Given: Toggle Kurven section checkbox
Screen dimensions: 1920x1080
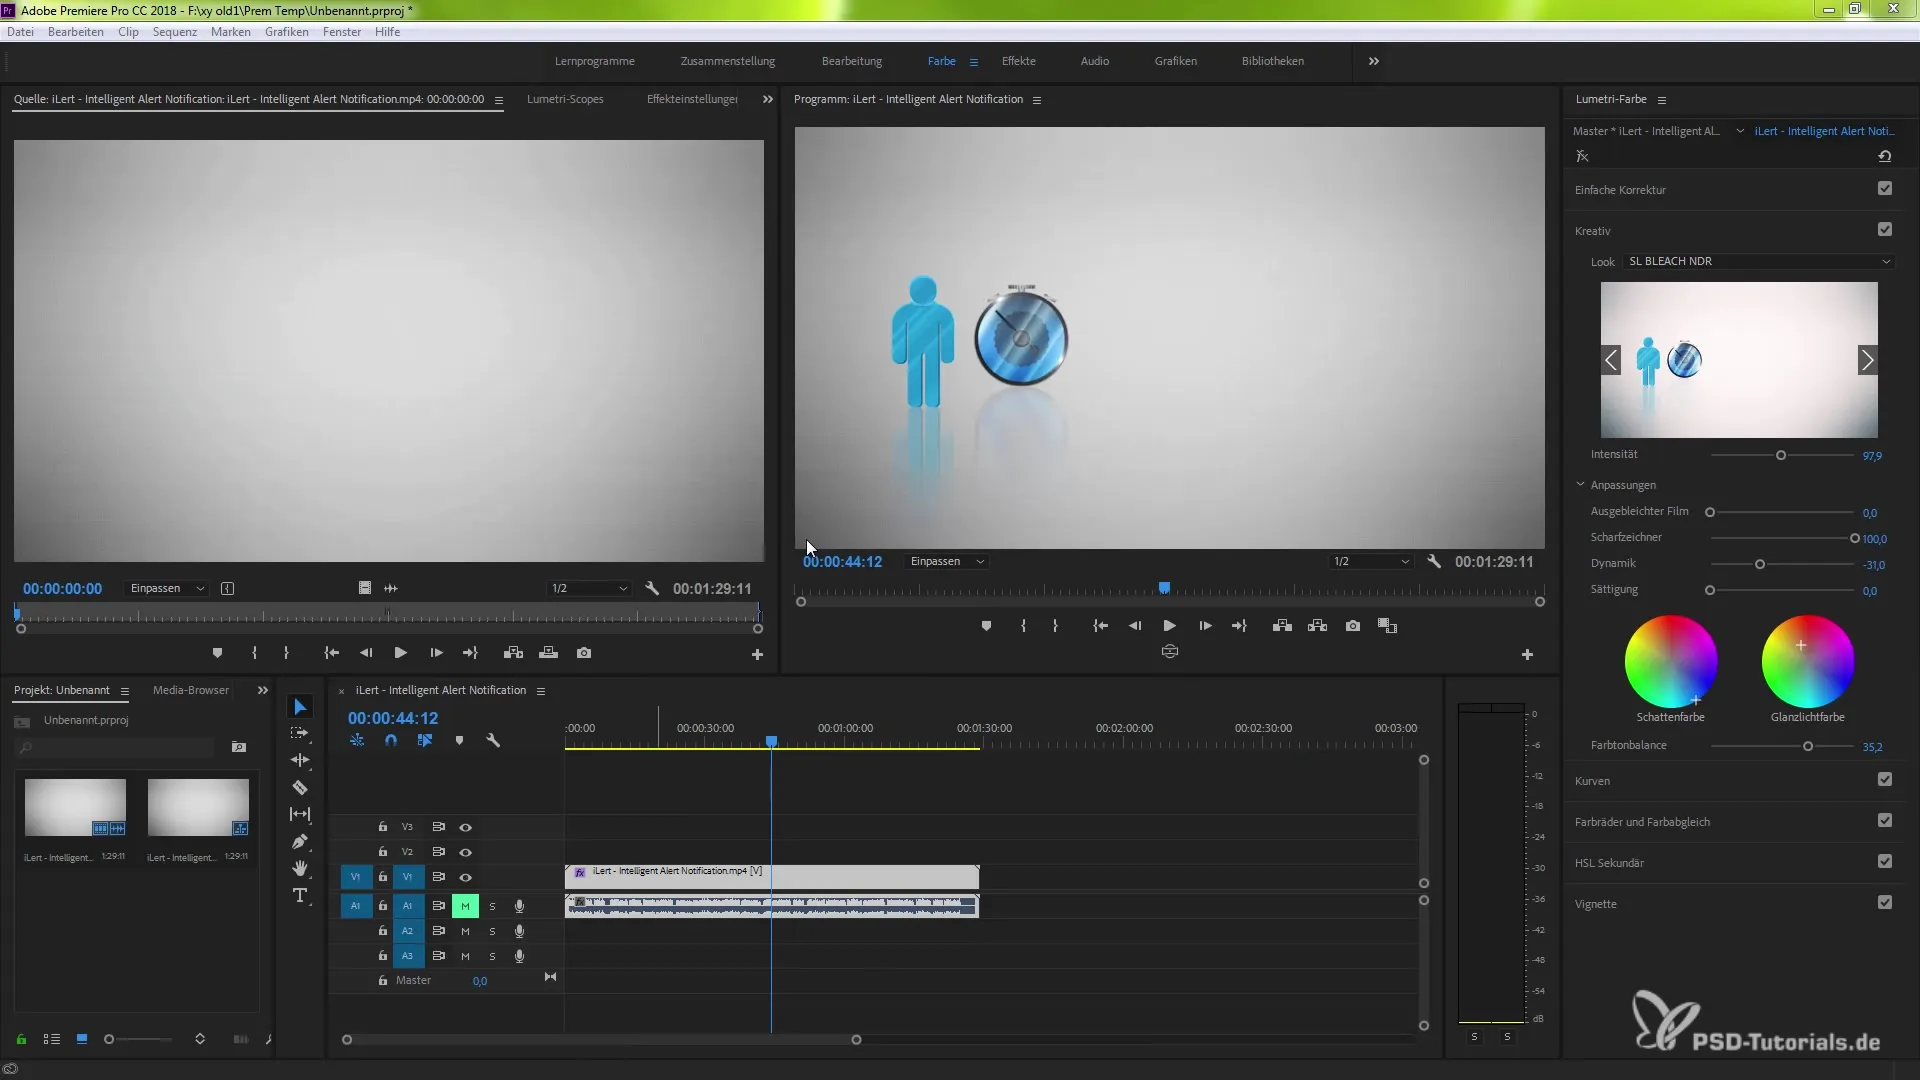Looking at the screenshot, I should tap(1885, 780).
